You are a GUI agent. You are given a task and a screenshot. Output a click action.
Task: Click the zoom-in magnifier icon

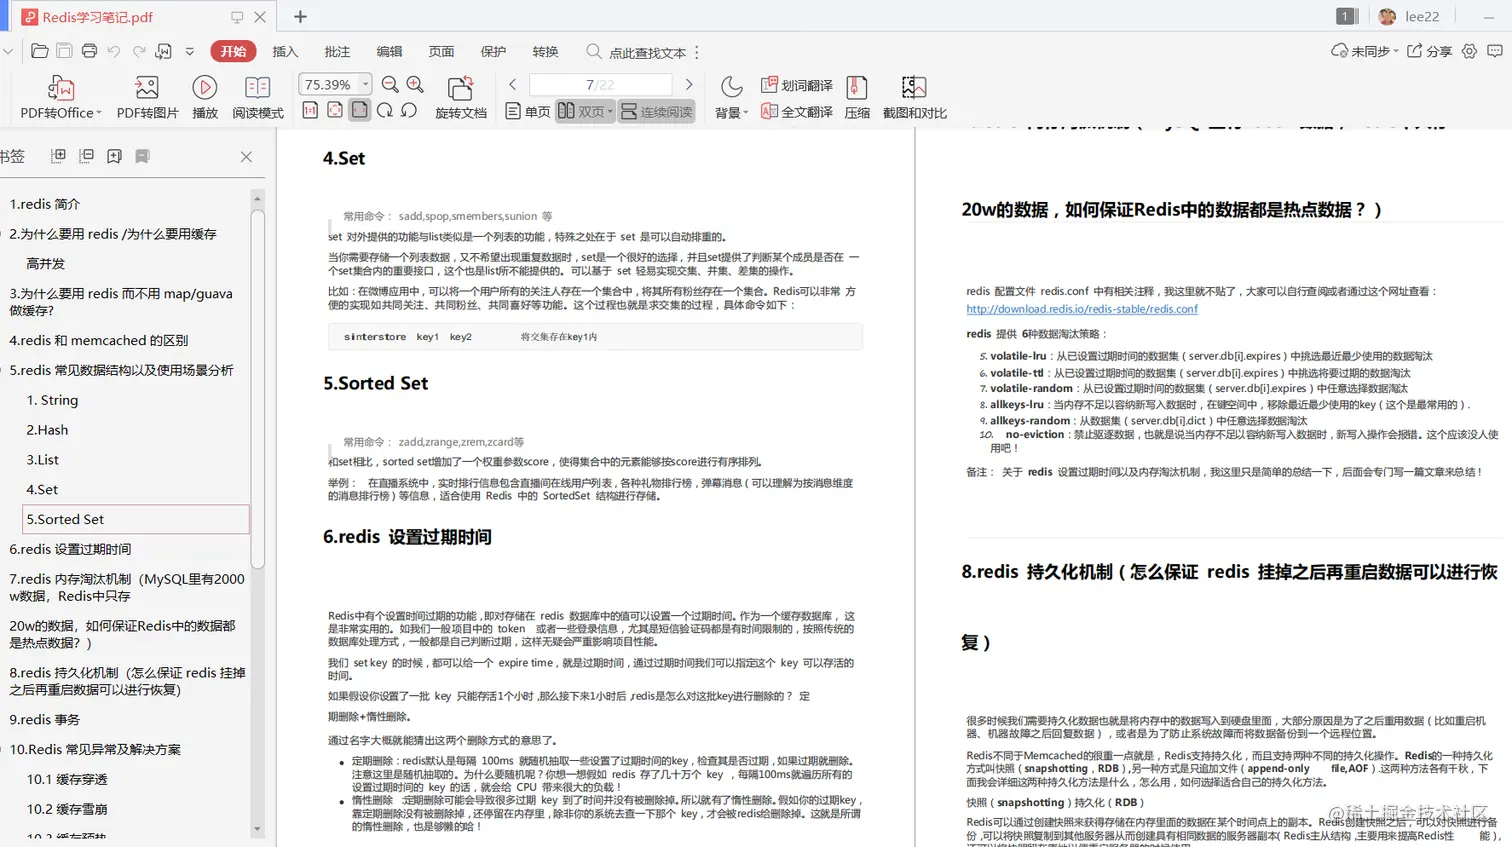click(416, 85)
